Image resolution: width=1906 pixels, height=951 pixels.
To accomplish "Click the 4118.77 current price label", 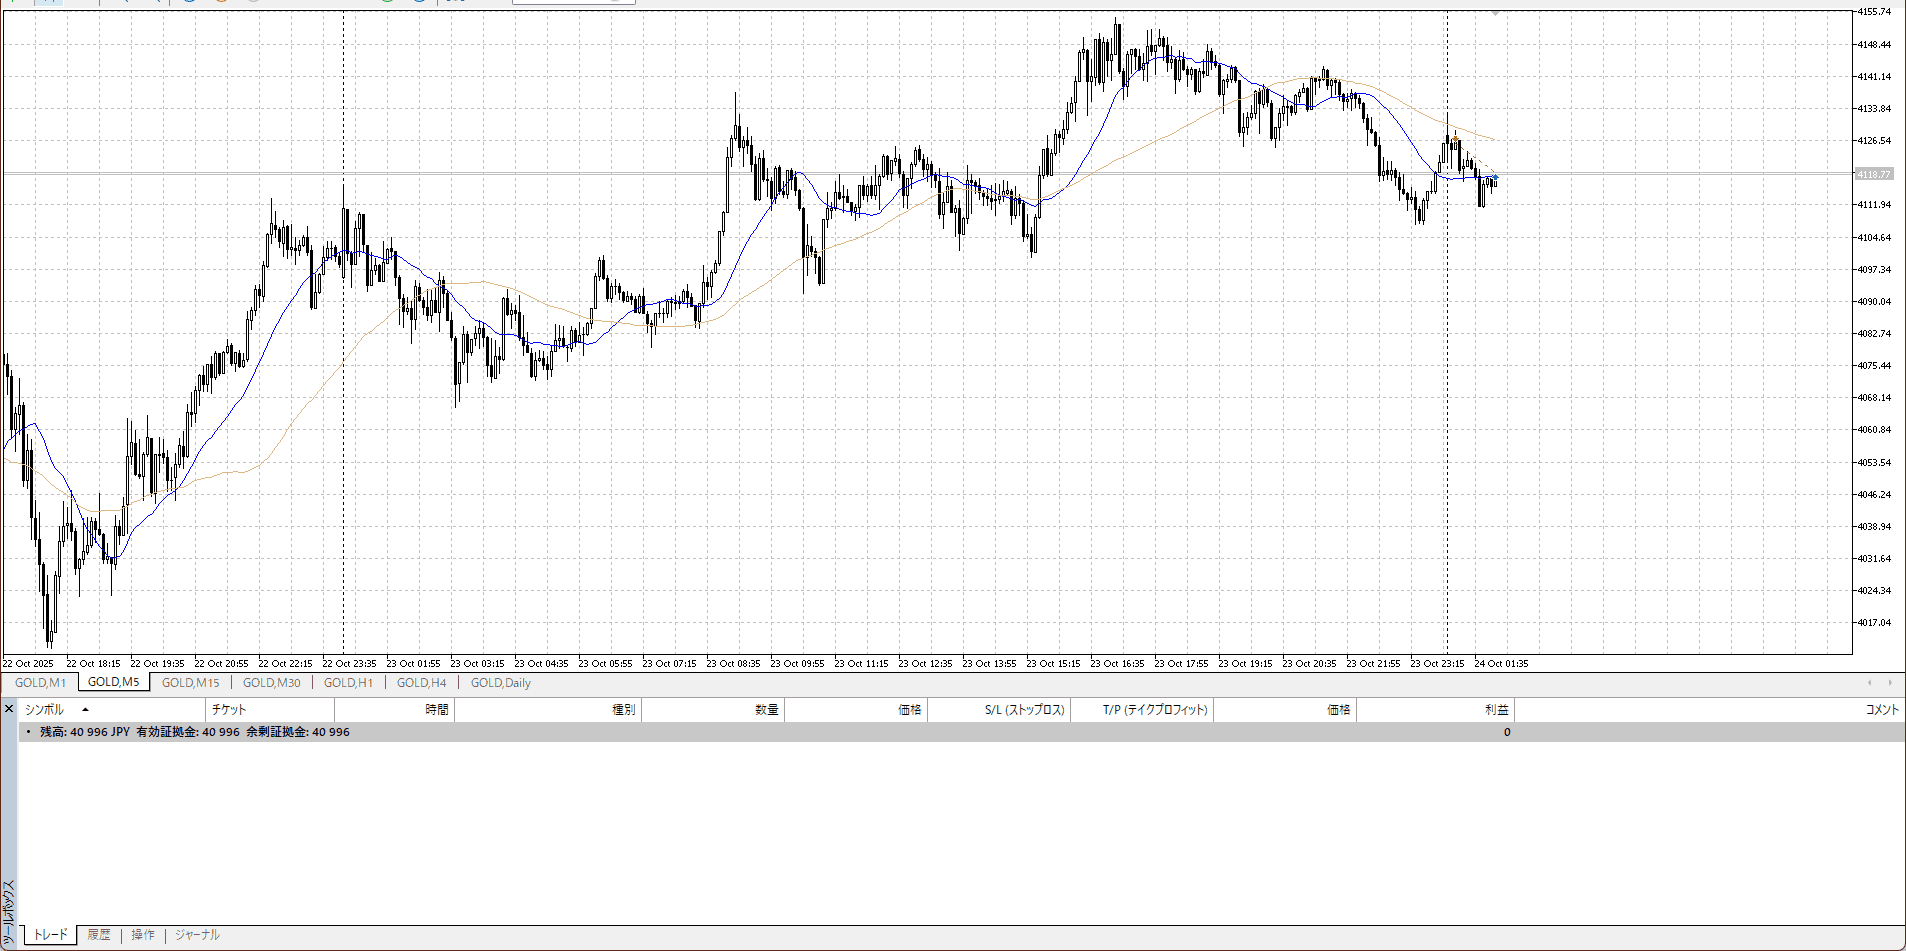I will tap(1873, 174).
